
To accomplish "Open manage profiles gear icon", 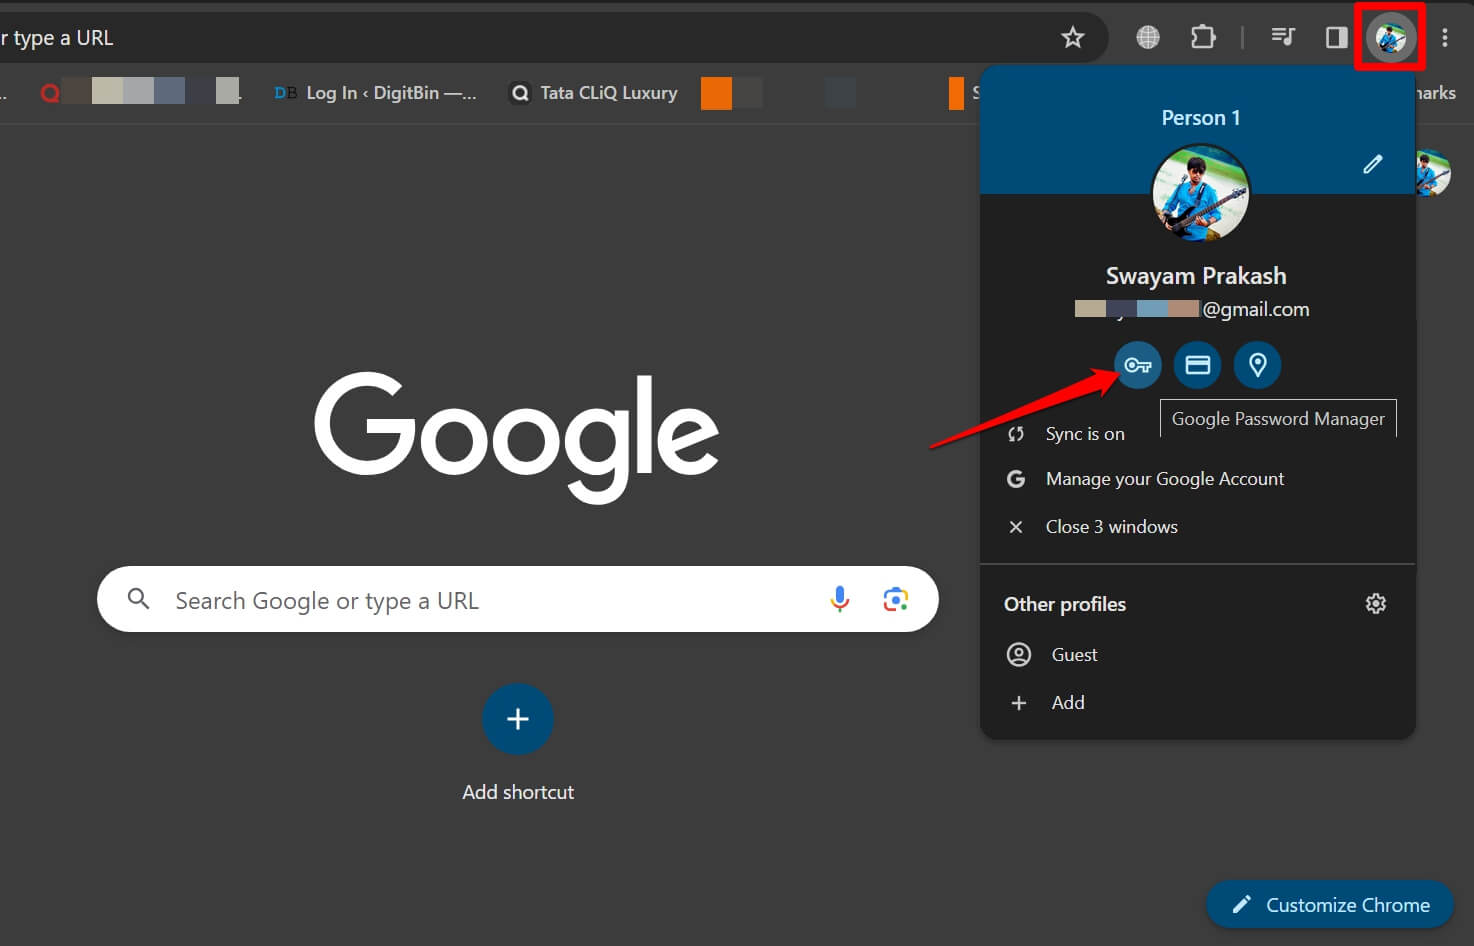I will [x=1375, y=604].
